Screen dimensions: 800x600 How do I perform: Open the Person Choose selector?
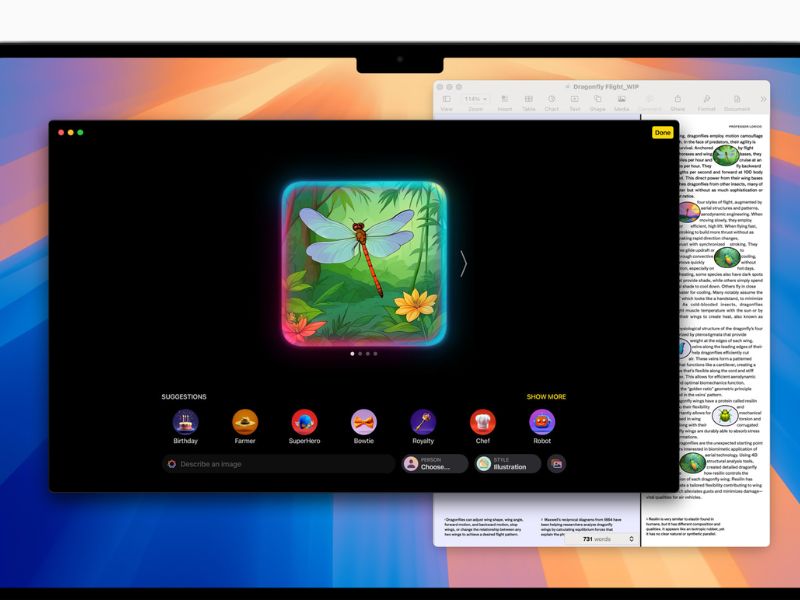(x=435, y=464)
